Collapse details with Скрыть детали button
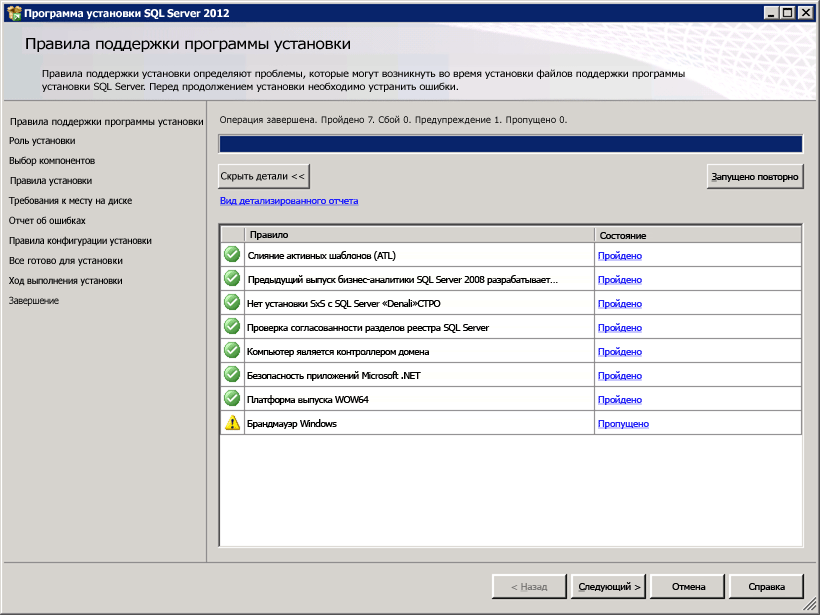The width and height of the screenshot is (820, 615). (263, 176)
